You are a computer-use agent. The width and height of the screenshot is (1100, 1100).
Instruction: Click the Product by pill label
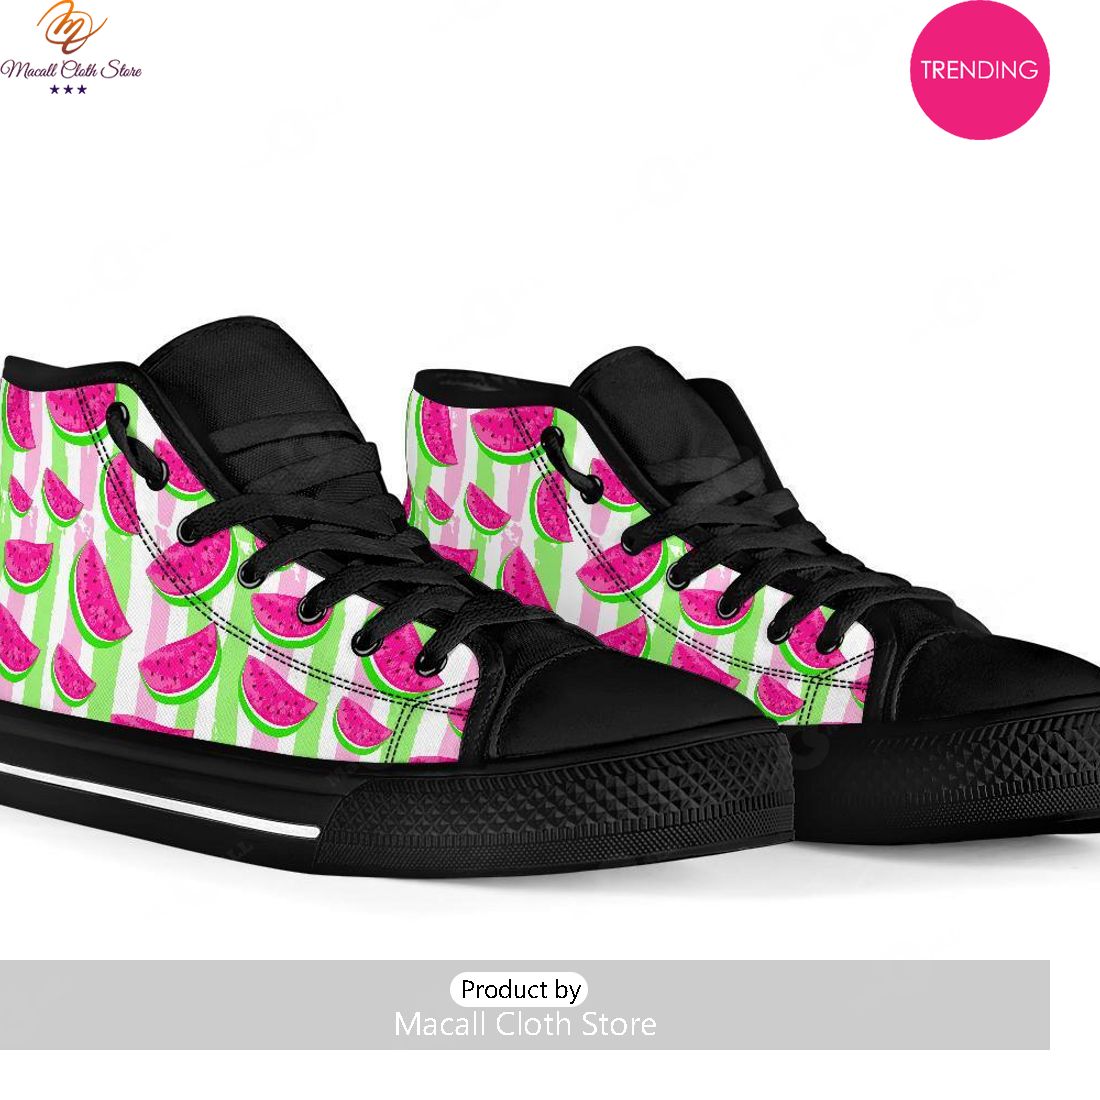pyautogui.click(x=519, y=989)
